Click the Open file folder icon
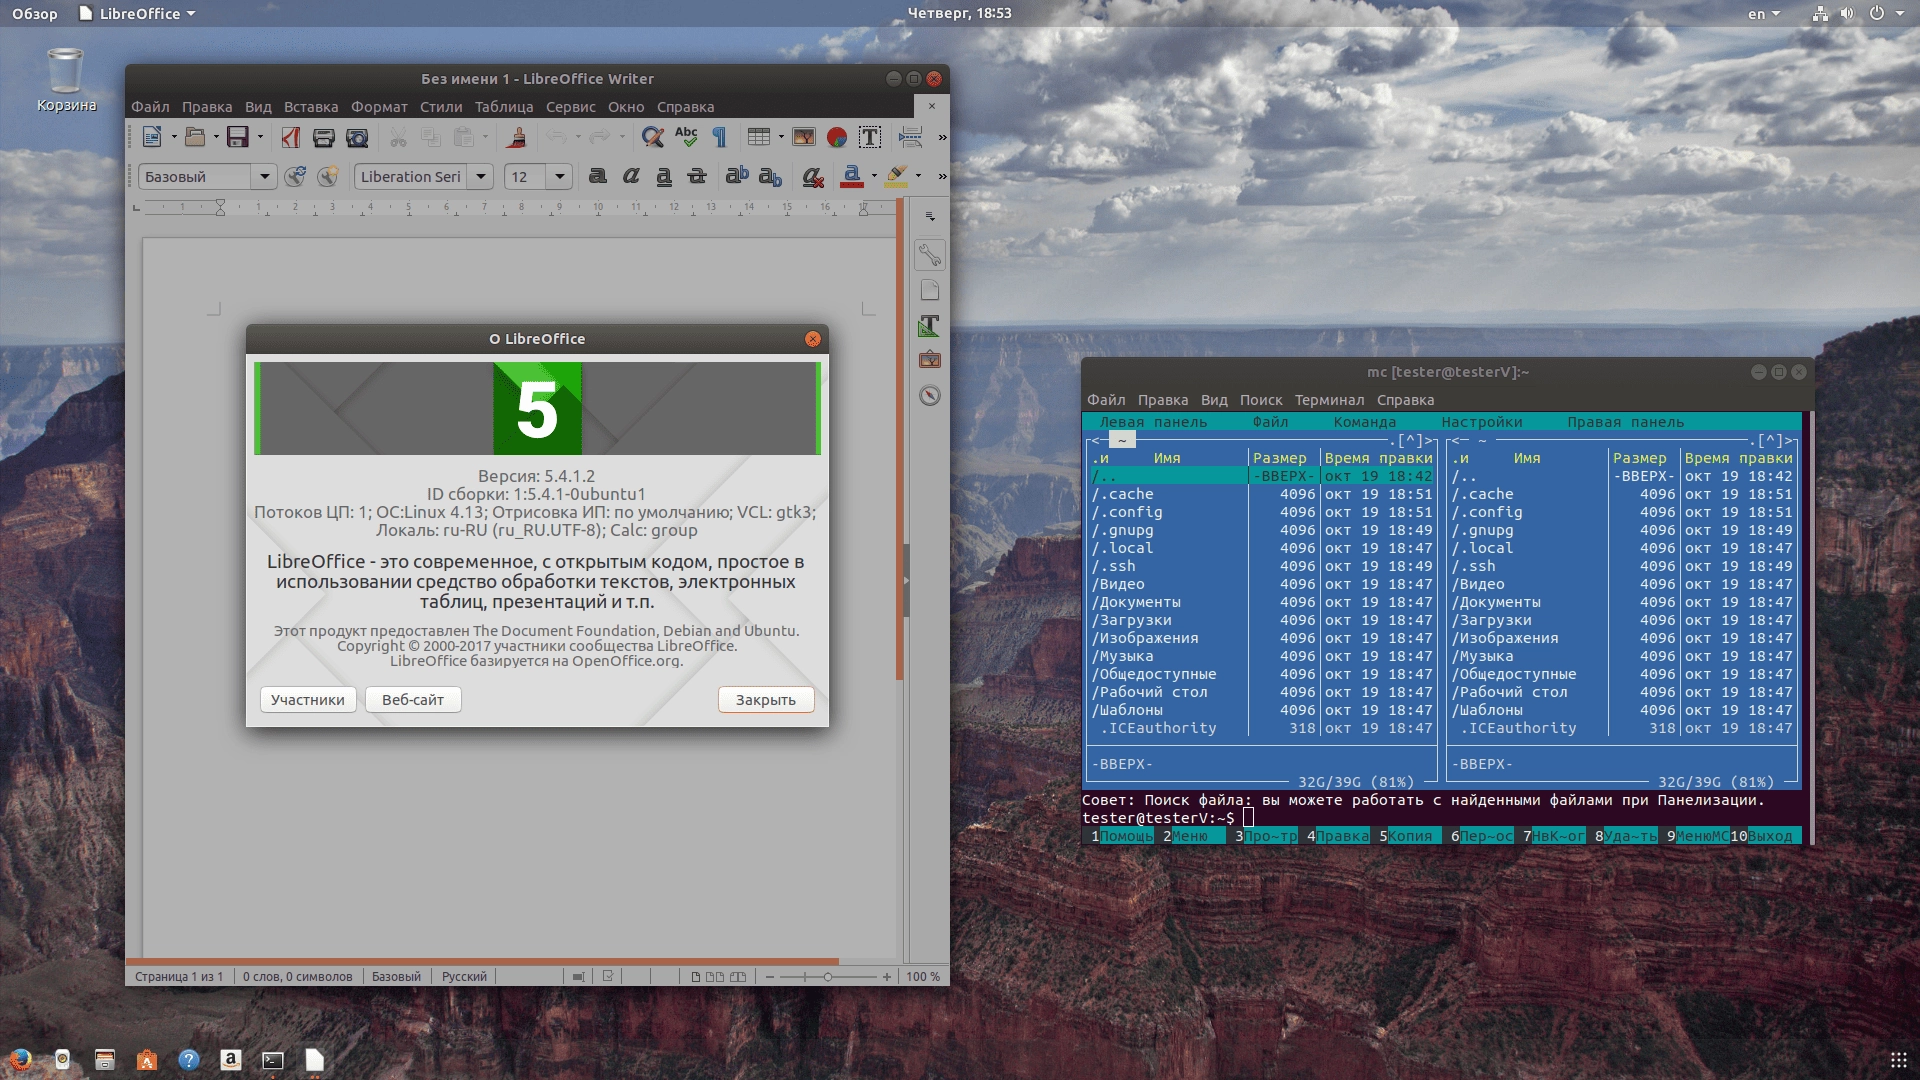1920x1080 pixels. pyautogui.click(x=195, y=137)
